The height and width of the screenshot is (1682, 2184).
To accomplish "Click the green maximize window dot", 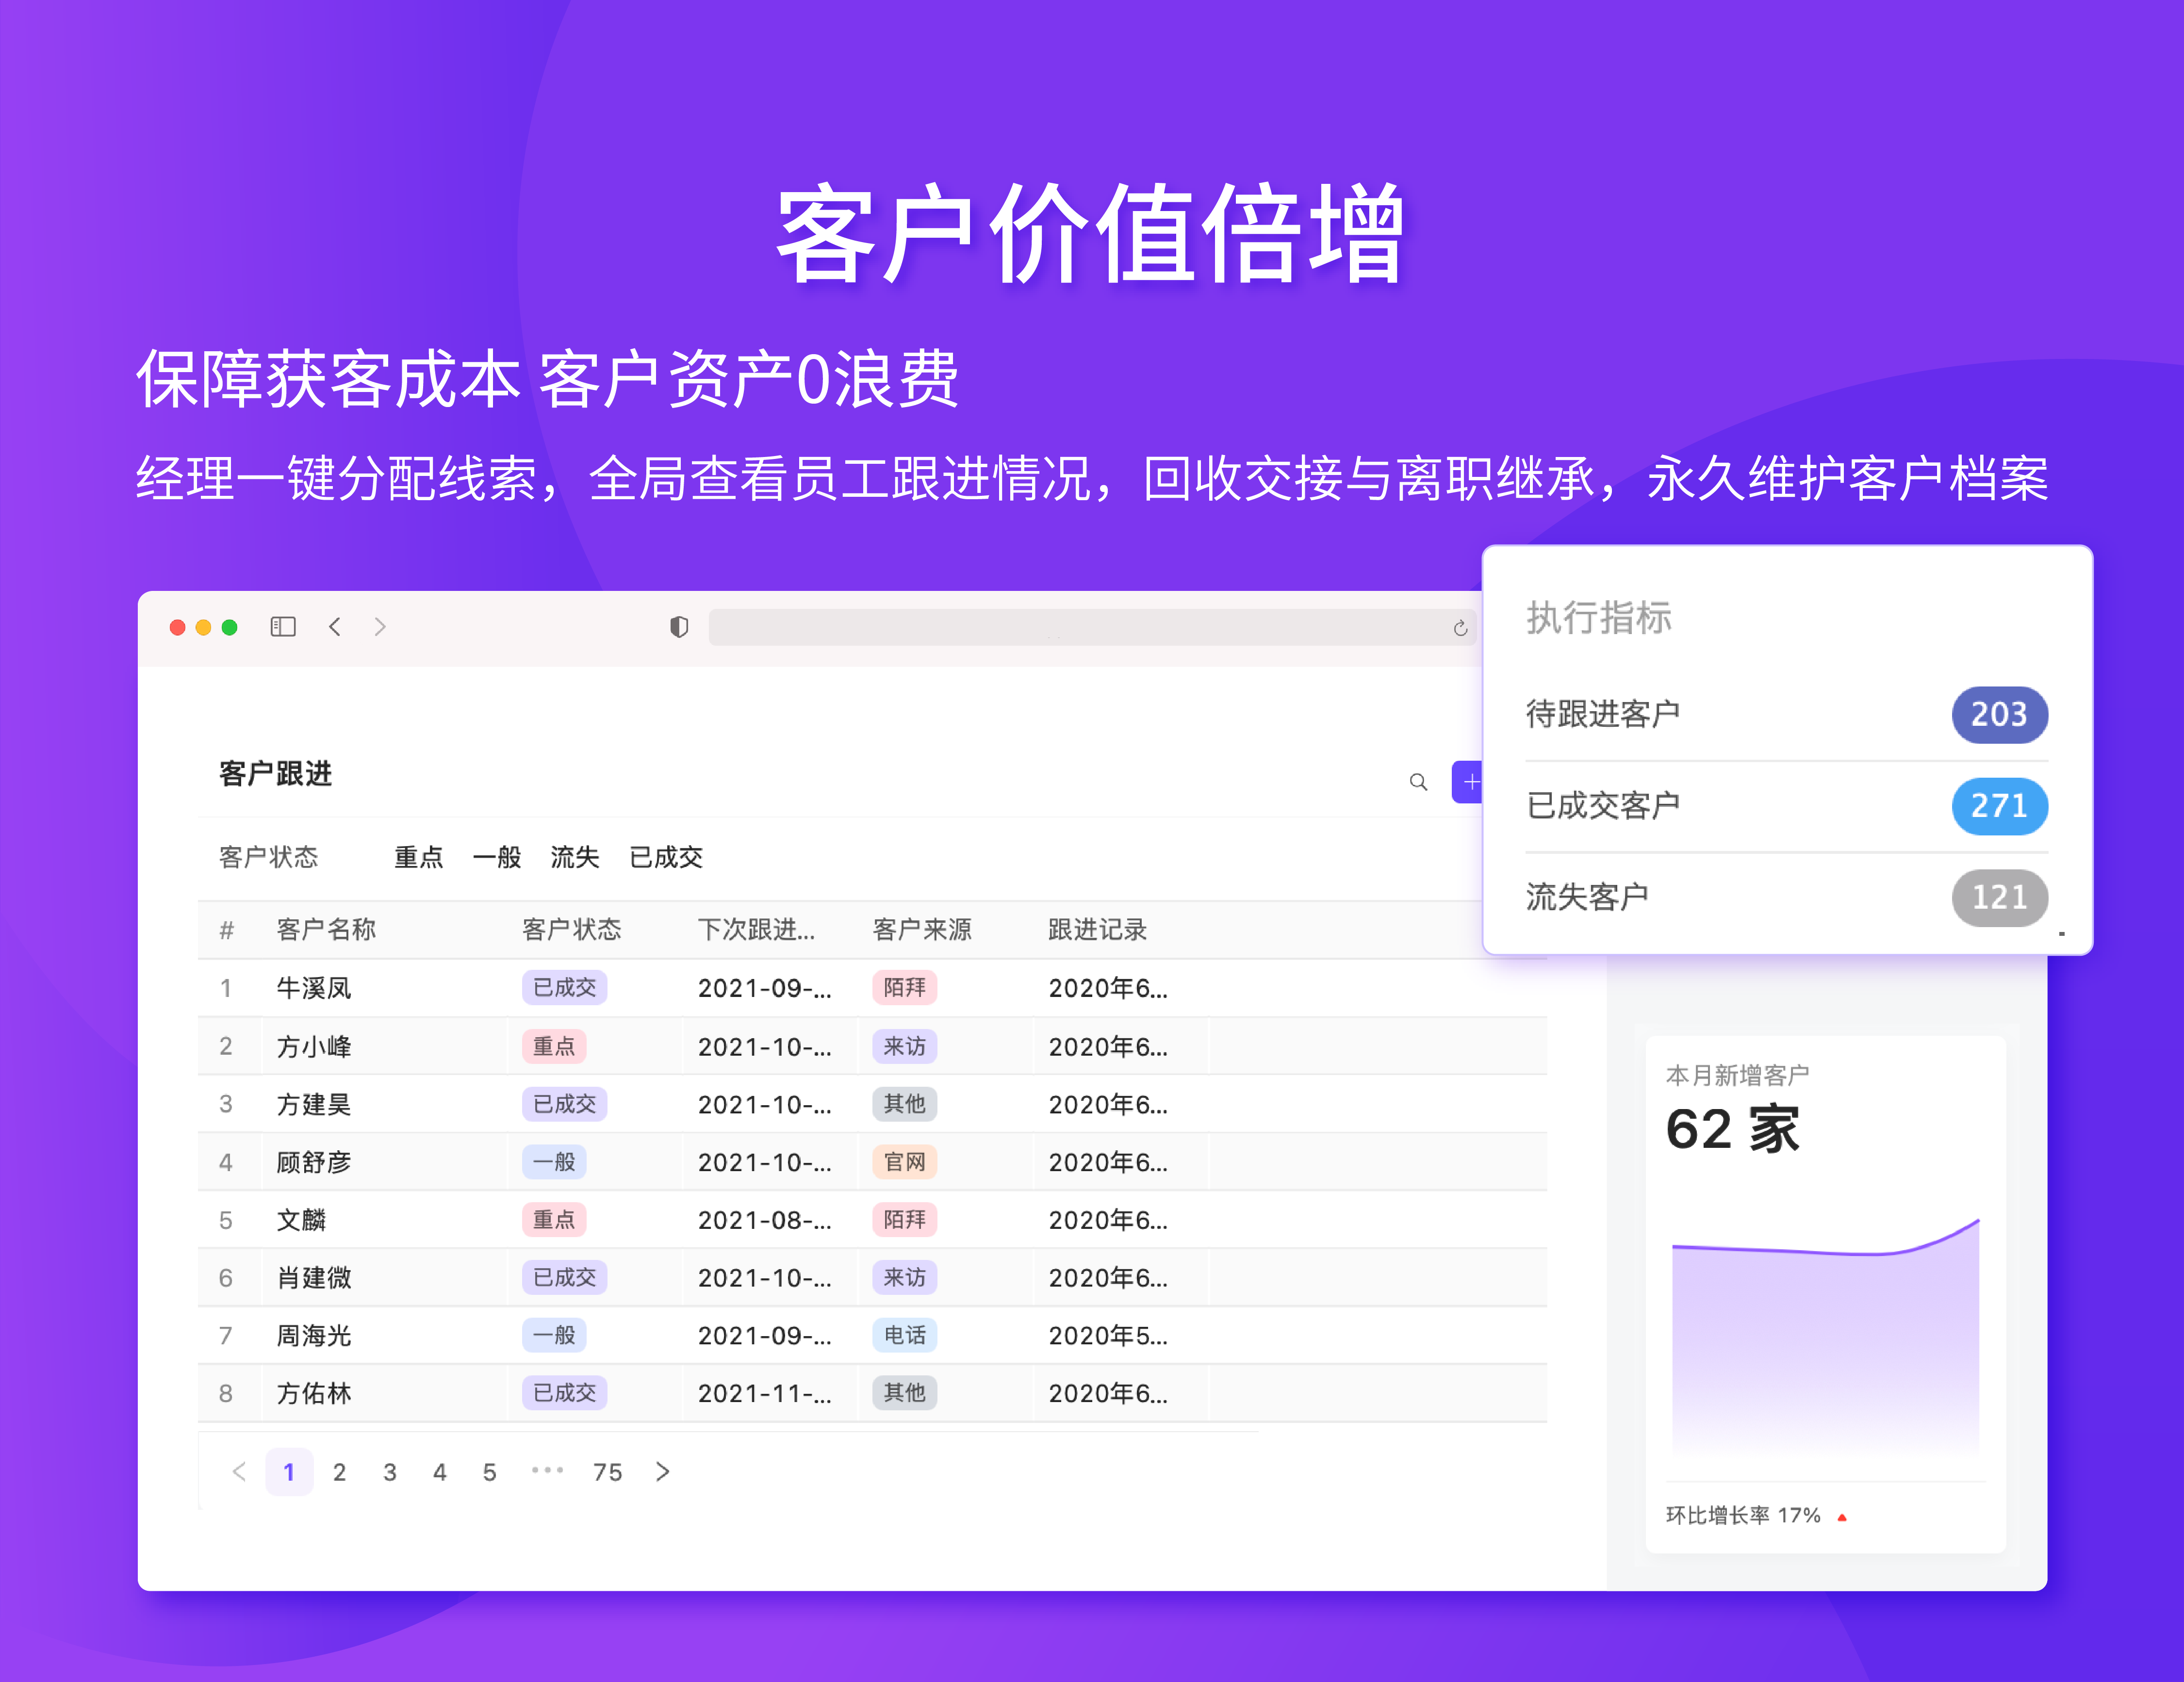I will (229, 627).
